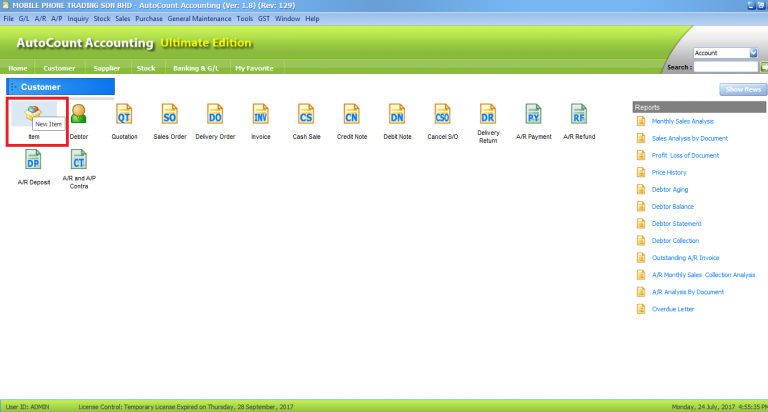Open the A/R Deposit (DP) icon
This screenshot has height=412, width=768.
(33, 160)
